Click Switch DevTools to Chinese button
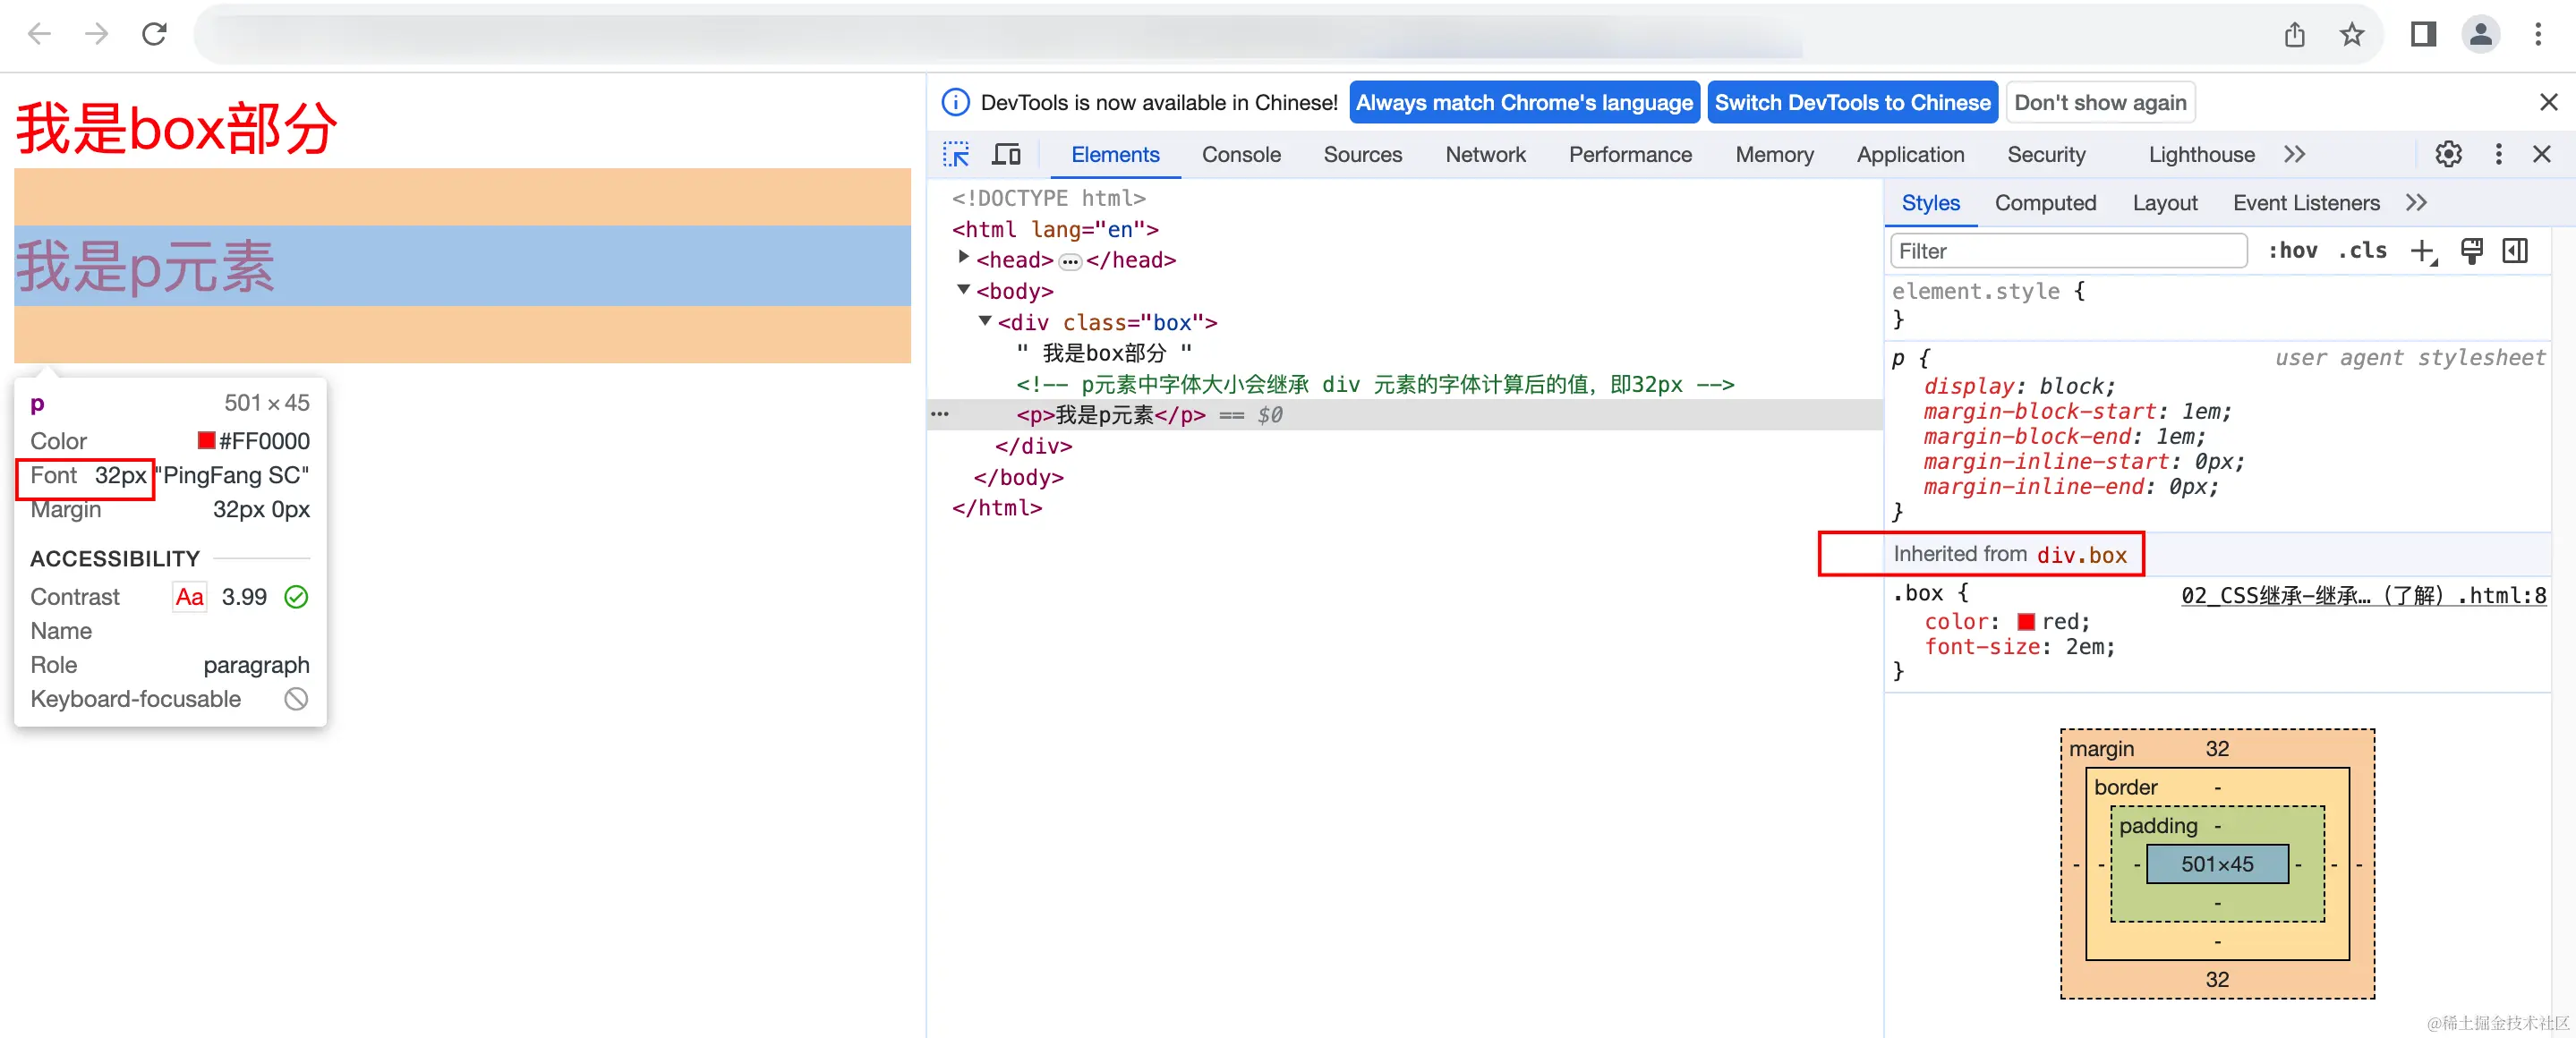 (1852, 102)
